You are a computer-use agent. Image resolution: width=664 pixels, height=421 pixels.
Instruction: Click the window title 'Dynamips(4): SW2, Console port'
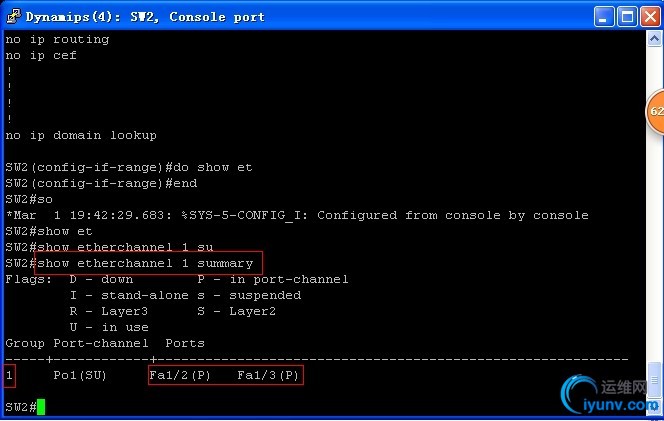click(x=145, y=17)
